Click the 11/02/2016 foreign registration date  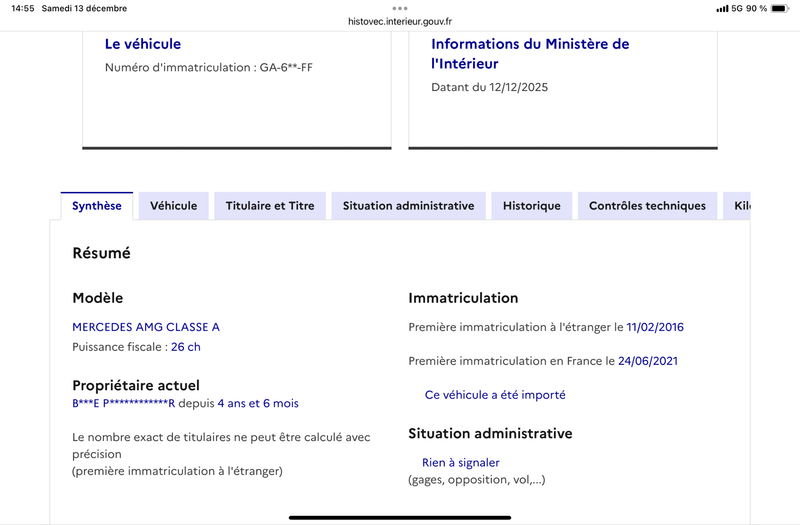655,327
